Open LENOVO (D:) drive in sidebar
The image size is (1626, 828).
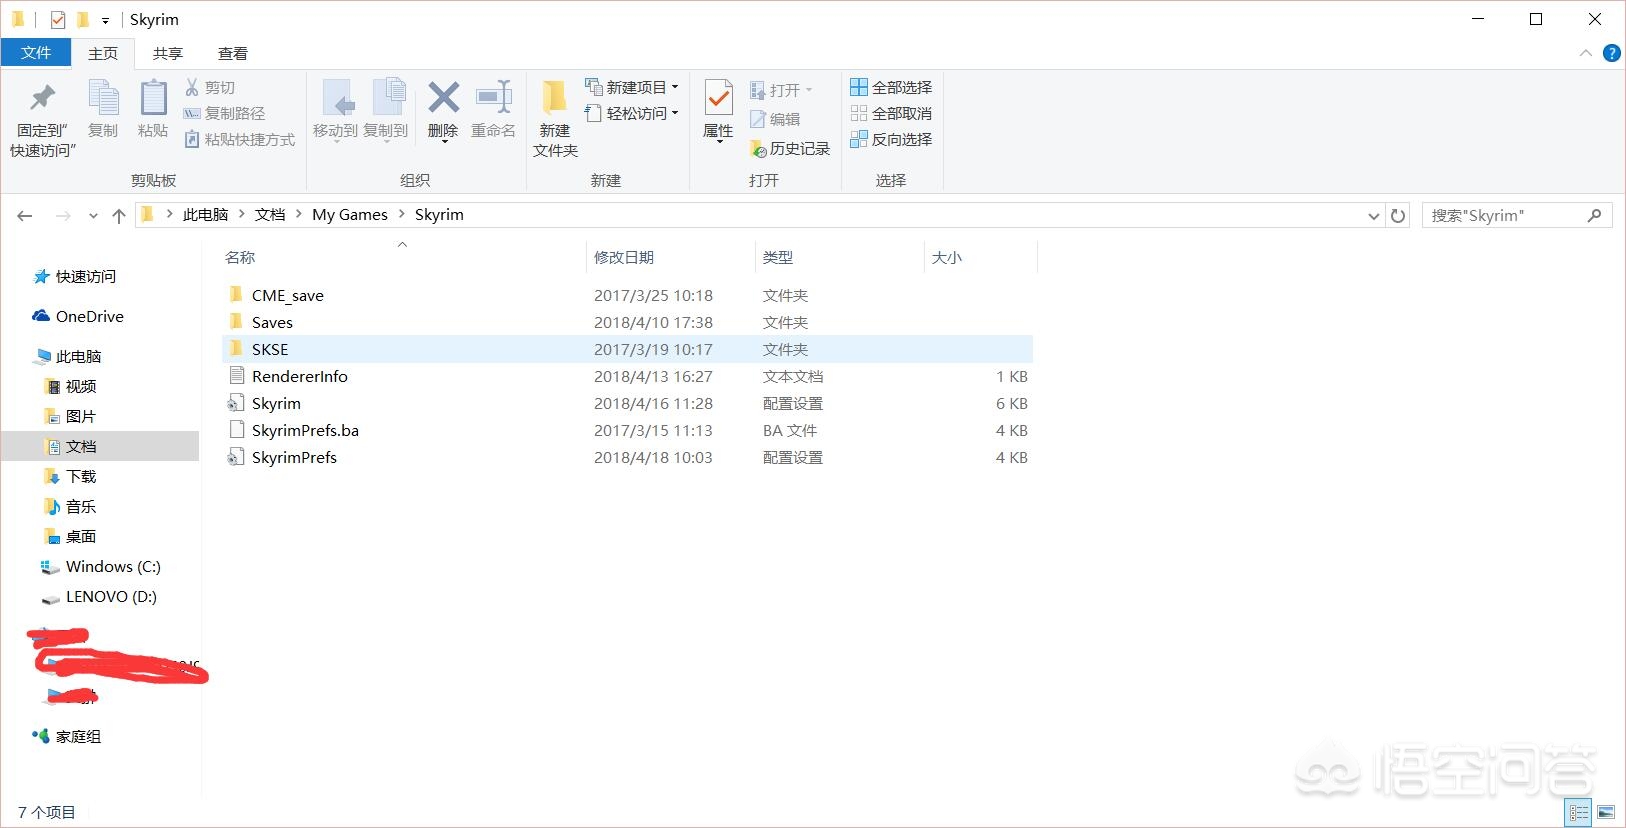click(x=98, y=596)
